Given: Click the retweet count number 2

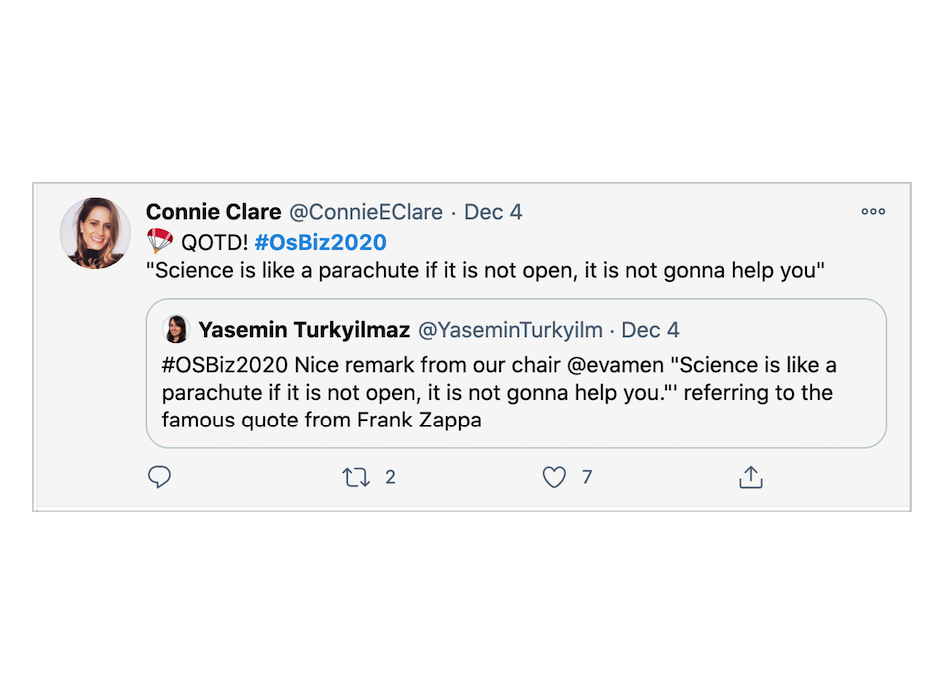Looking at the screenshot, I should (x=390, y=477).
